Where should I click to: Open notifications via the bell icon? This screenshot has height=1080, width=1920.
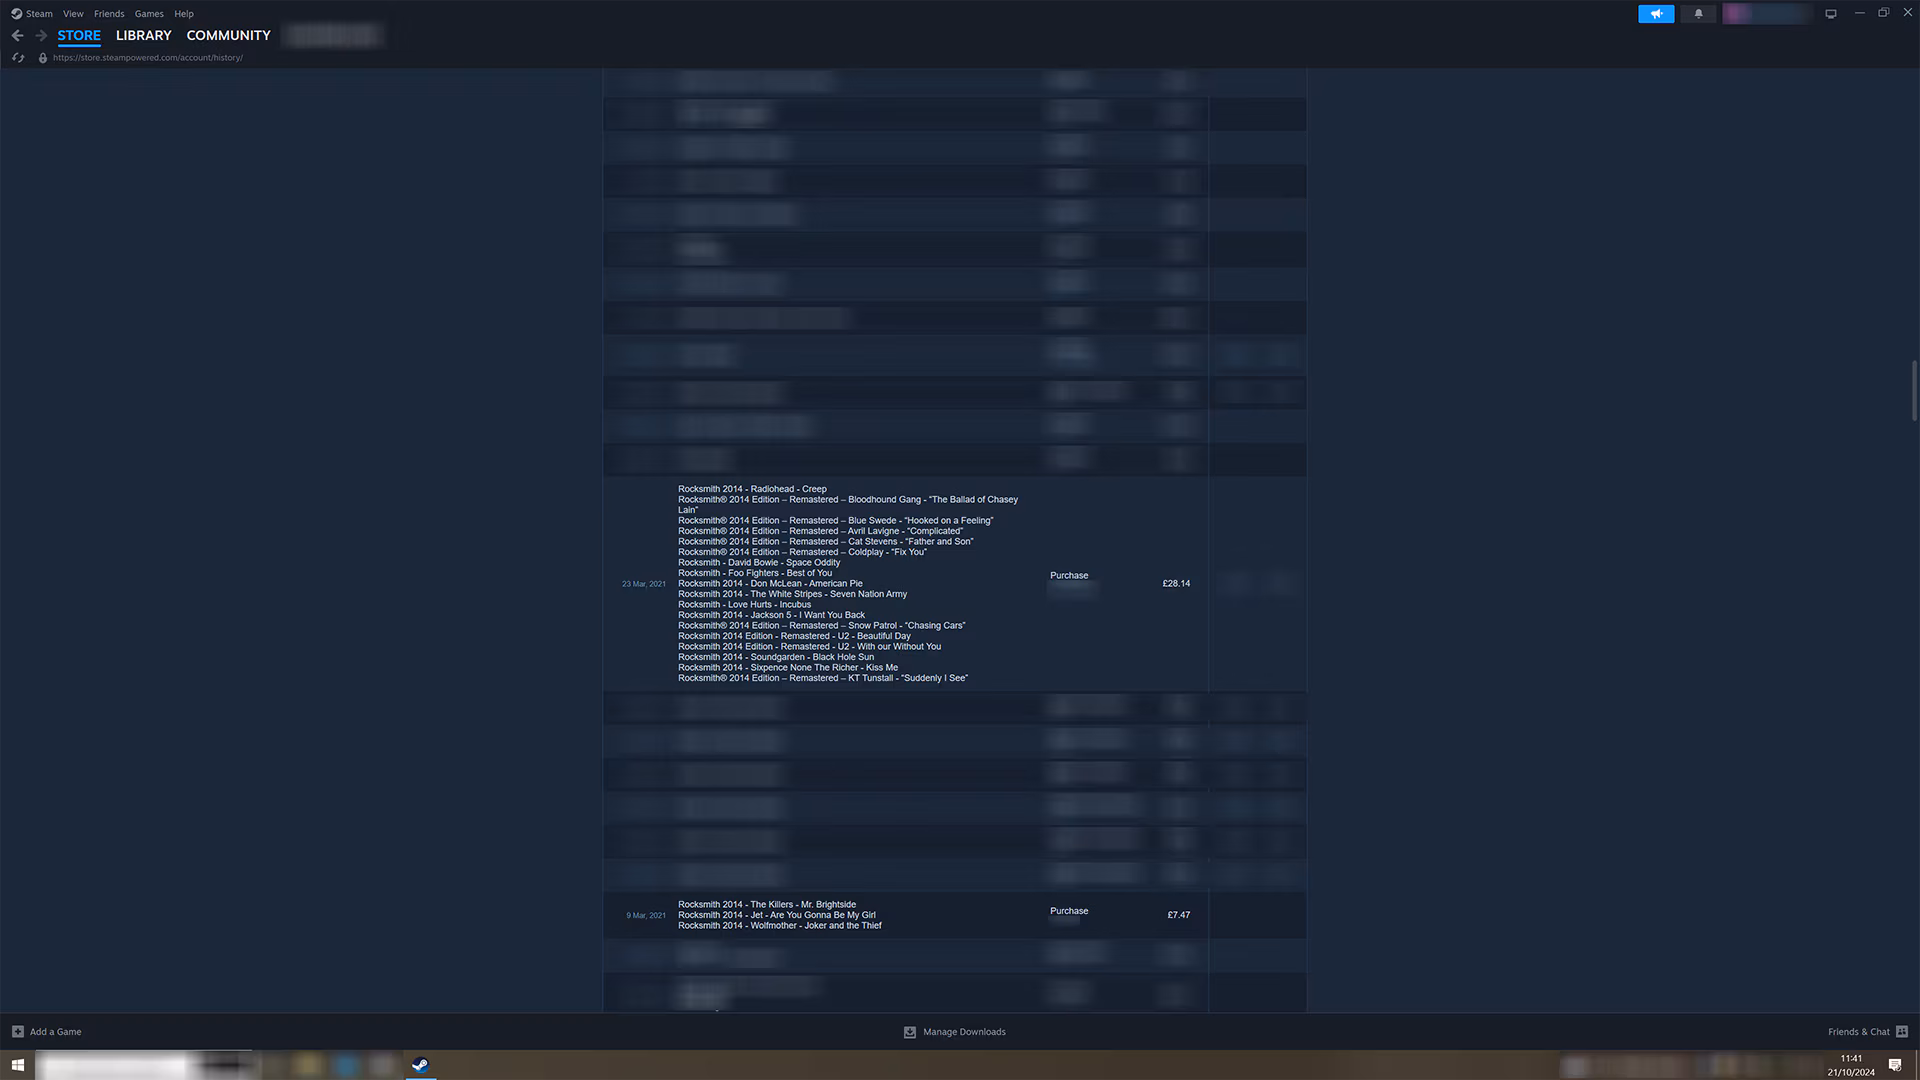click(1698, 13)
